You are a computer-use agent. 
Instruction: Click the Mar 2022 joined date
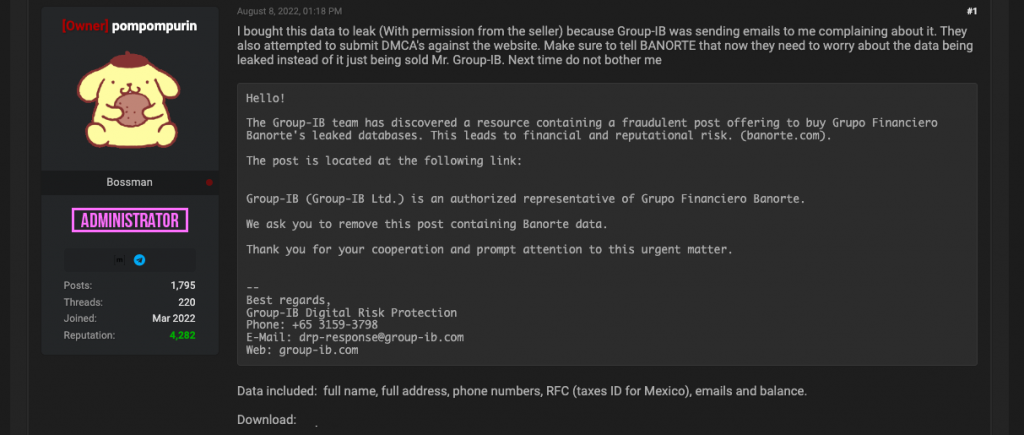[x=174, y=319]
